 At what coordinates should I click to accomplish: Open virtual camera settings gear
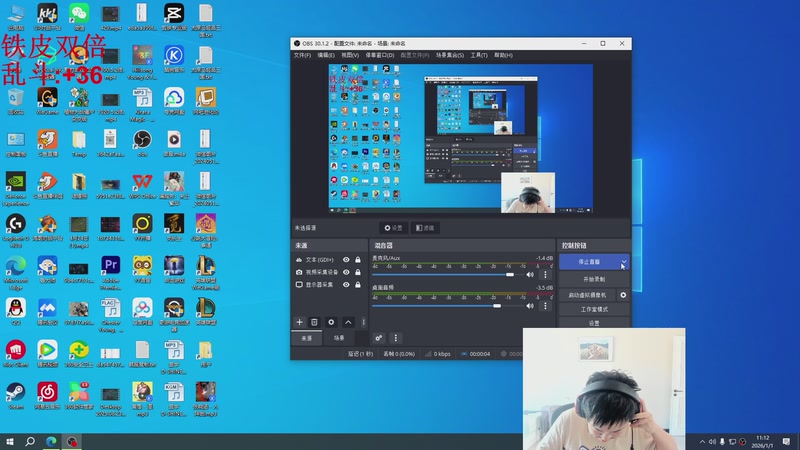[x=623, y=295]
